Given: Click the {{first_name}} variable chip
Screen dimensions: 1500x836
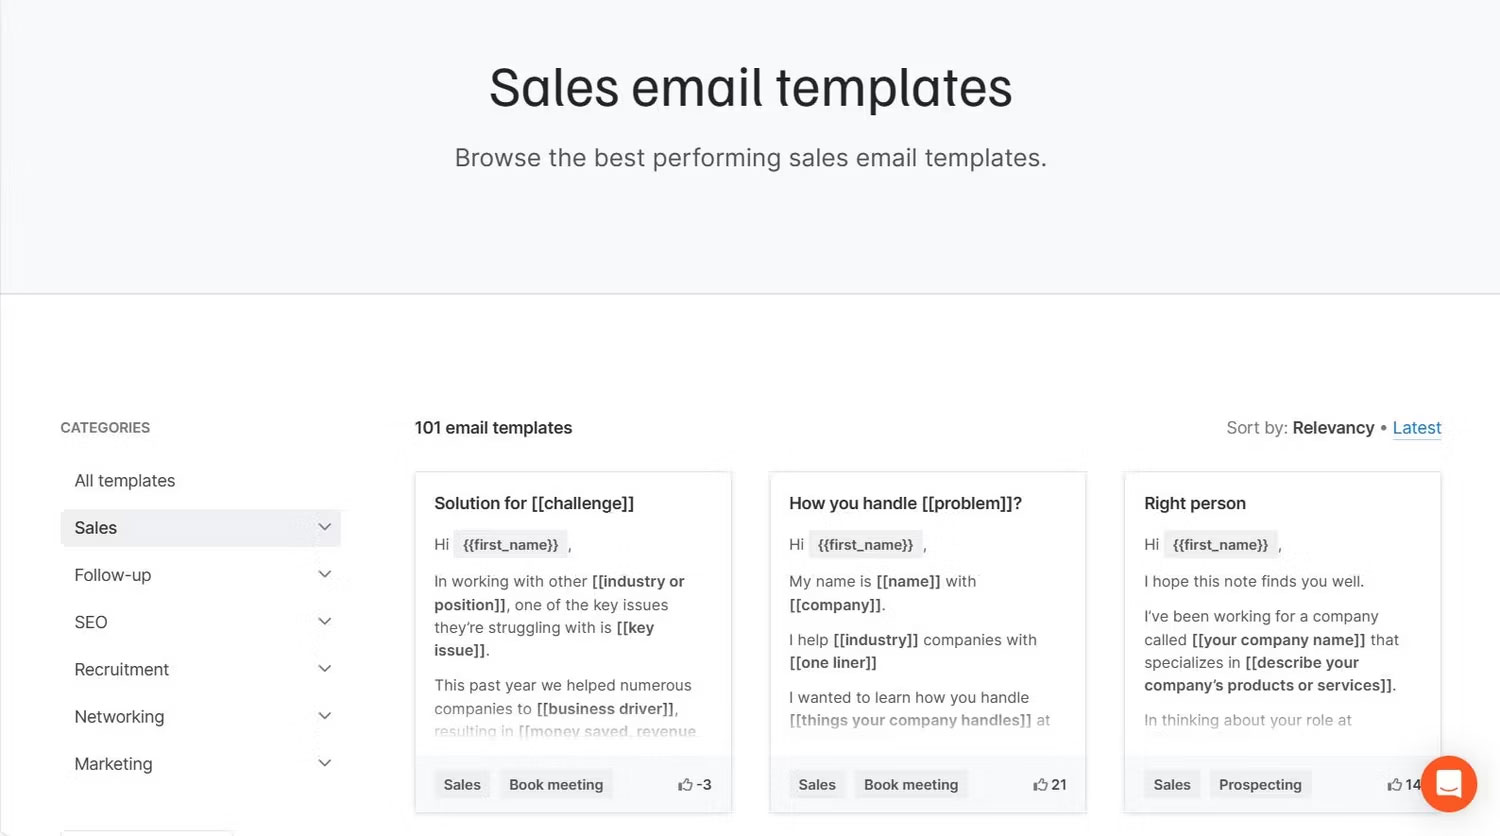Looking at the screenshot, I should point(510,544).
